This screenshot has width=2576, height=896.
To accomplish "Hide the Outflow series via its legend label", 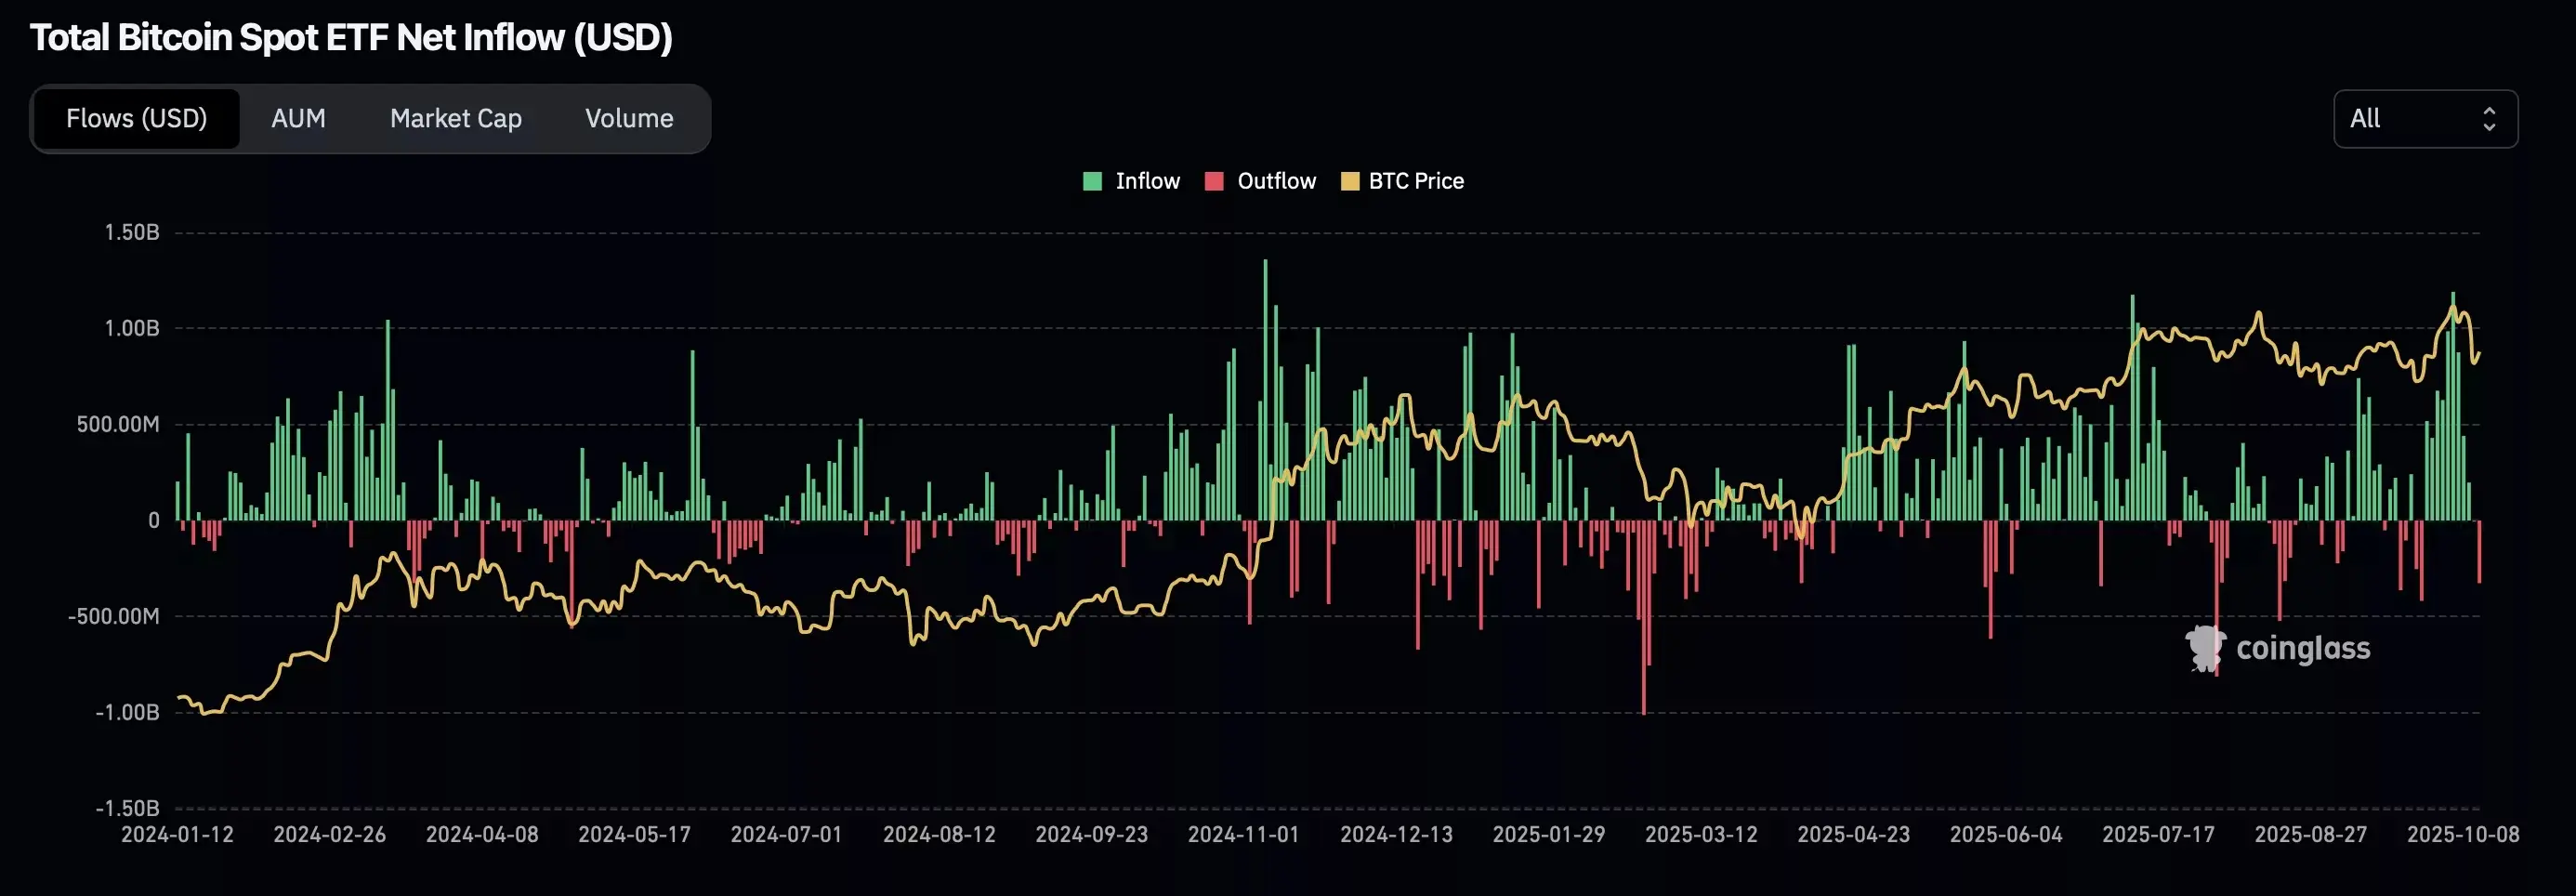I will coord(1276,181).
